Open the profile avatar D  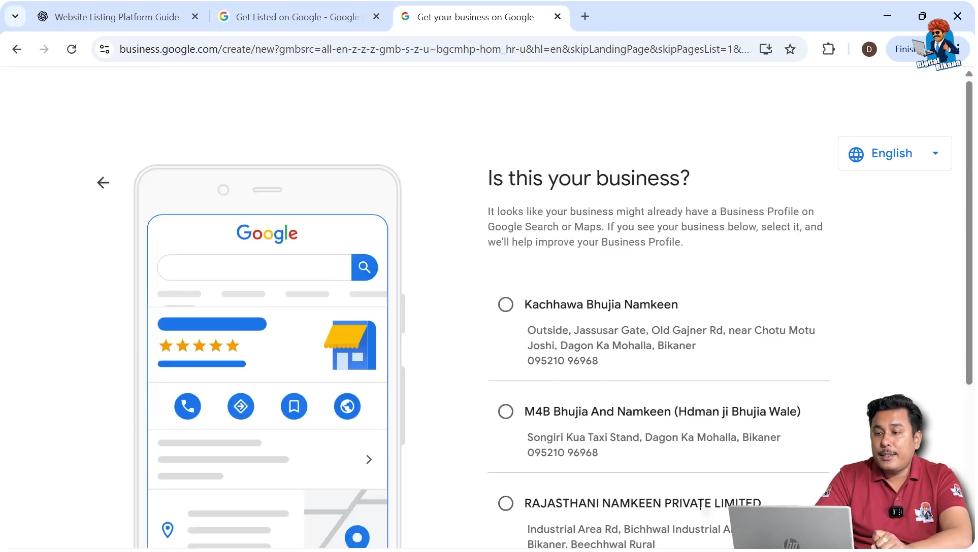869,49
